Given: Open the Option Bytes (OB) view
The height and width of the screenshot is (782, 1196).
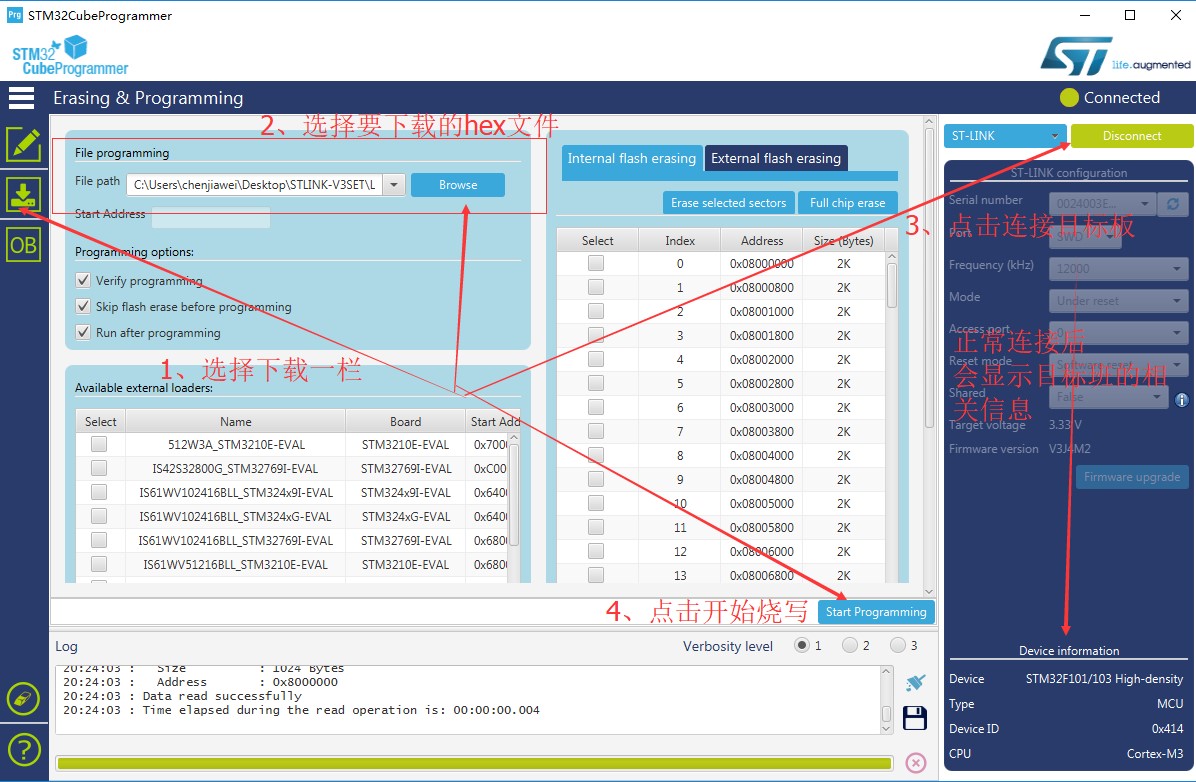Looking at the screenshot, I should pyautogui.click(x=24, y=246).
